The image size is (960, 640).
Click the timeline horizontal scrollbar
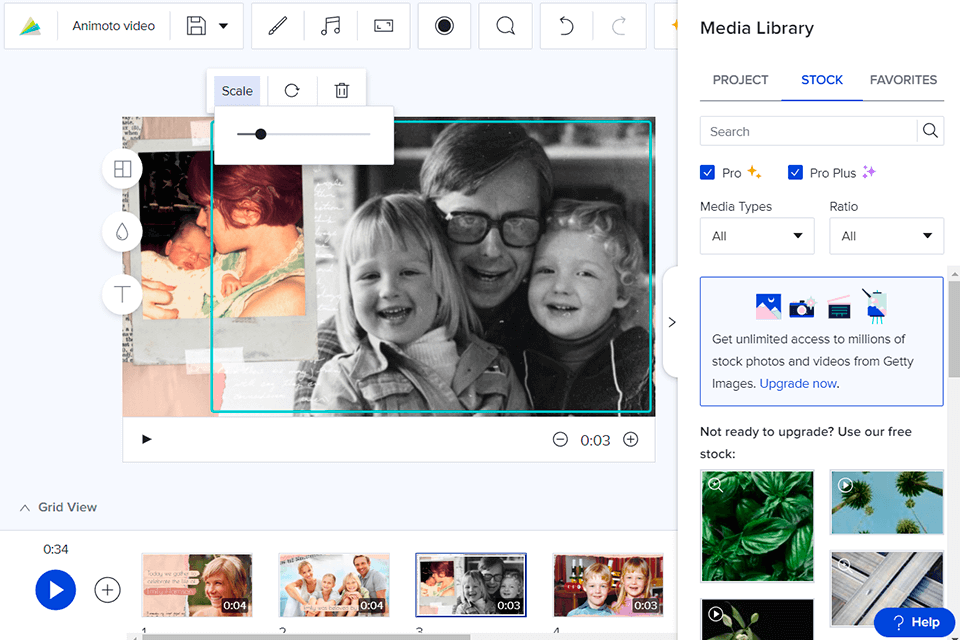pyautogui.click(x=306, y=637)
